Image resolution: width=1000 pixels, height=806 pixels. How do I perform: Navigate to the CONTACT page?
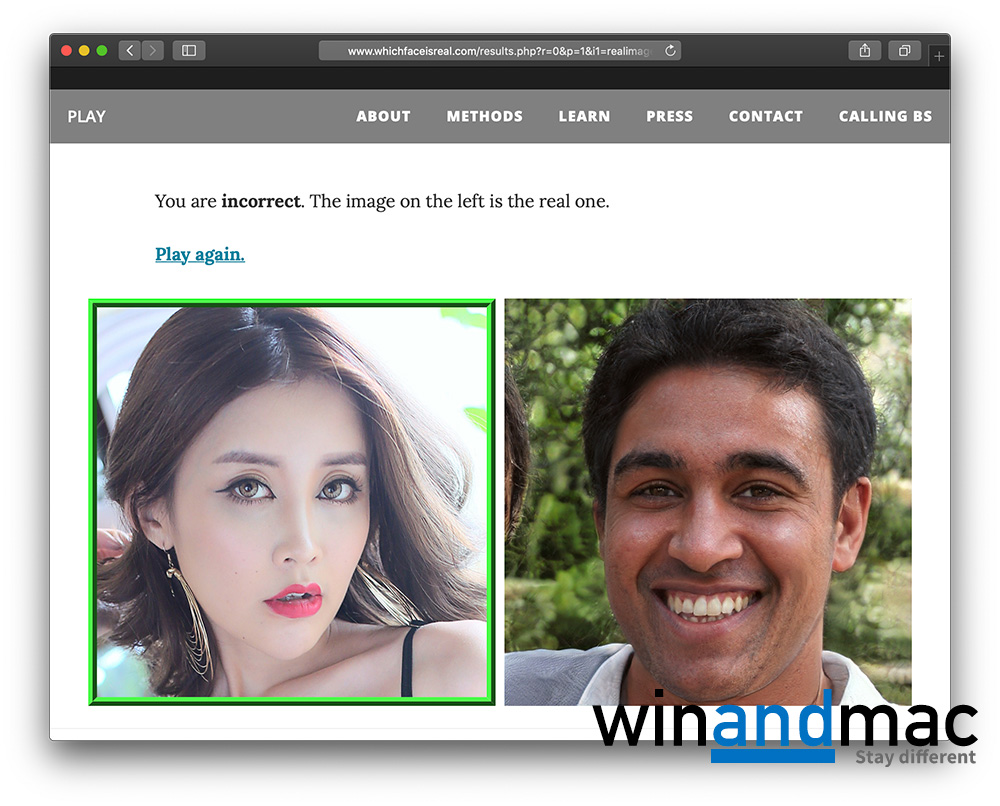click(x=765, y=117)
